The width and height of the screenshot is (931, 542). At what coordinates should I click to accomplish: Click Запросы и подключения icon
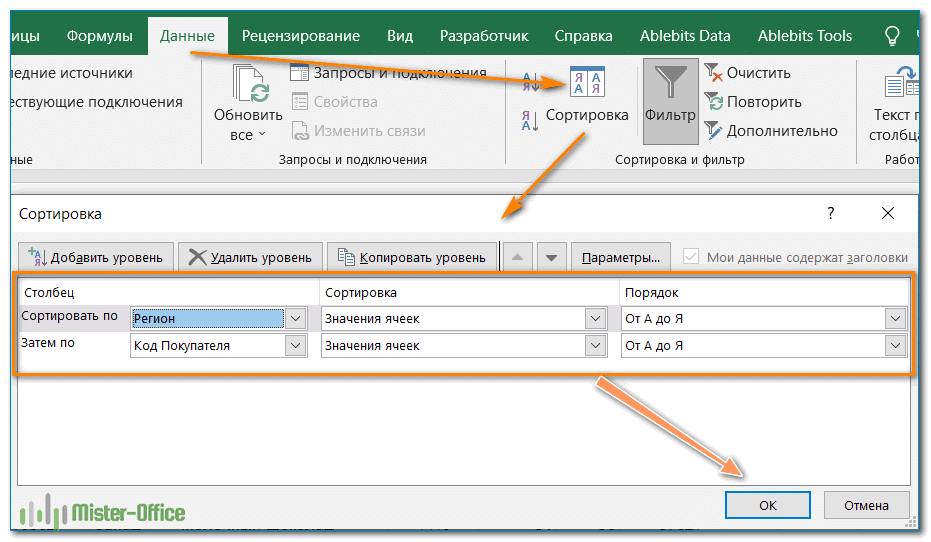pyautogui.click(x=300, y=73)
